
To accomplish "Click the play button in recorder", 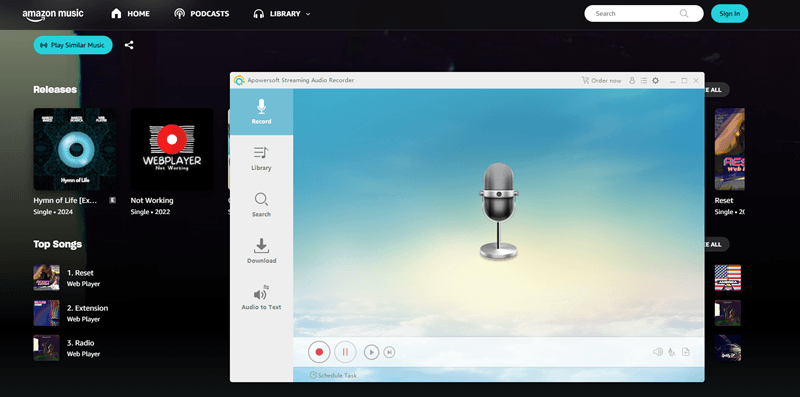I will click(371, 352).
